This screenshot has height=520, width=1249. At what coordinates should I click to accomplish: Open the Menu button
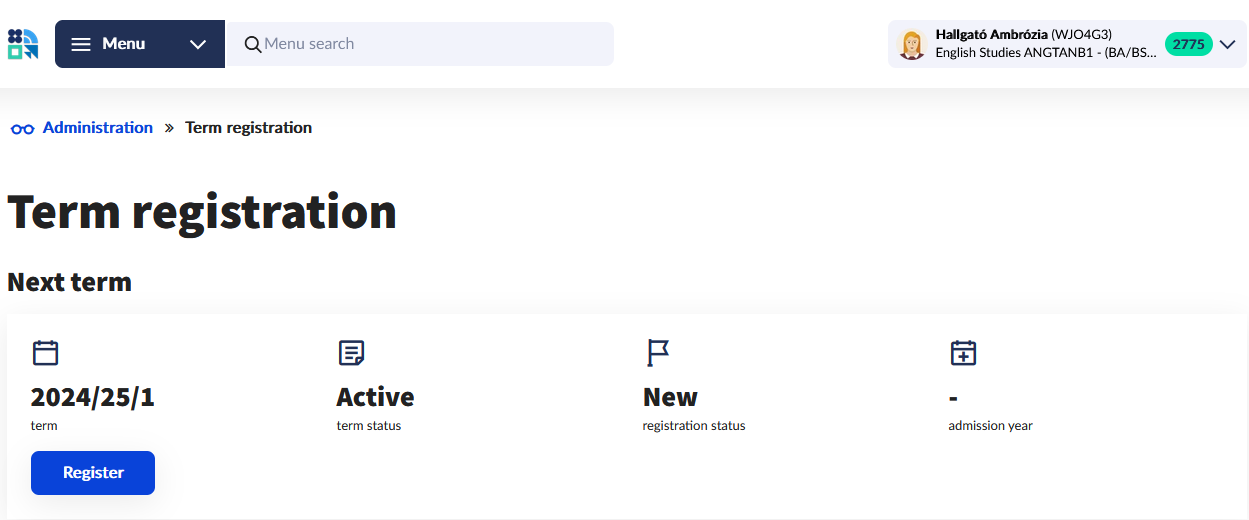(x=124, y=44)
